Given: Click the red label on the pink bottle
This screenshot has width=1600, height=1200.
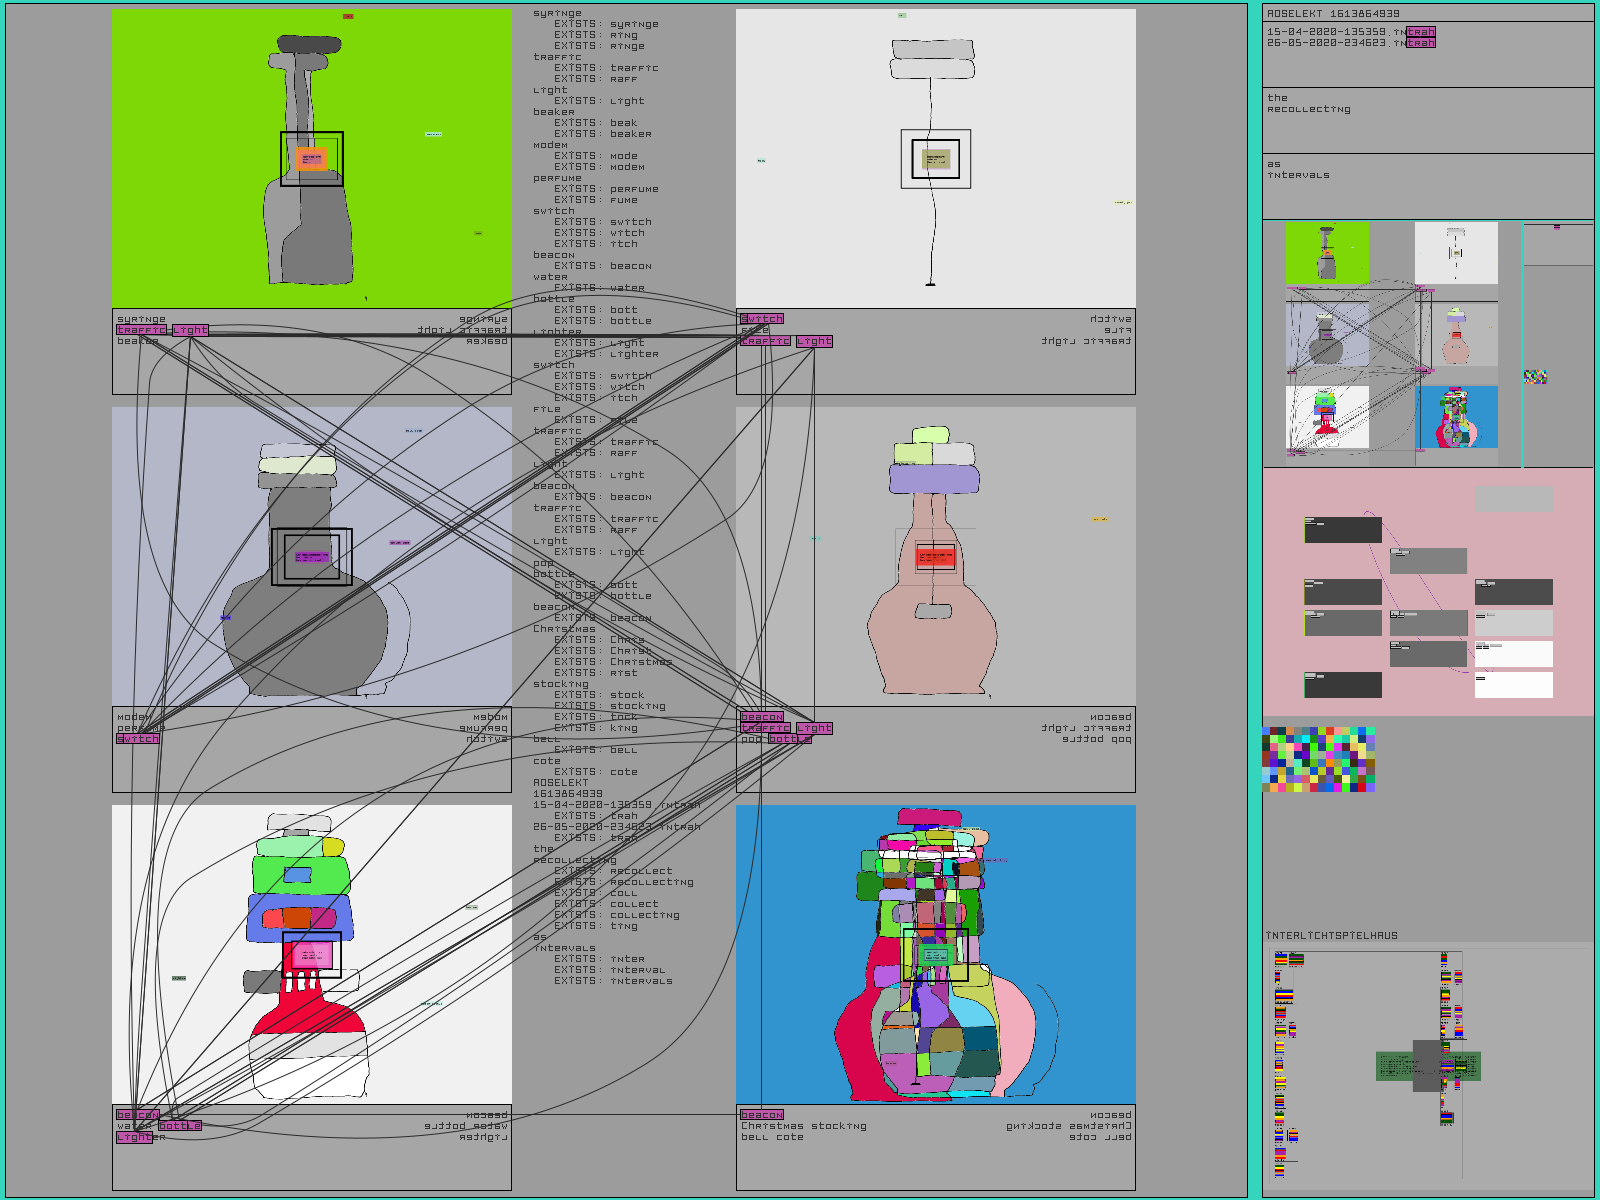Looking at the screenshot, I should tap(935, 557).
